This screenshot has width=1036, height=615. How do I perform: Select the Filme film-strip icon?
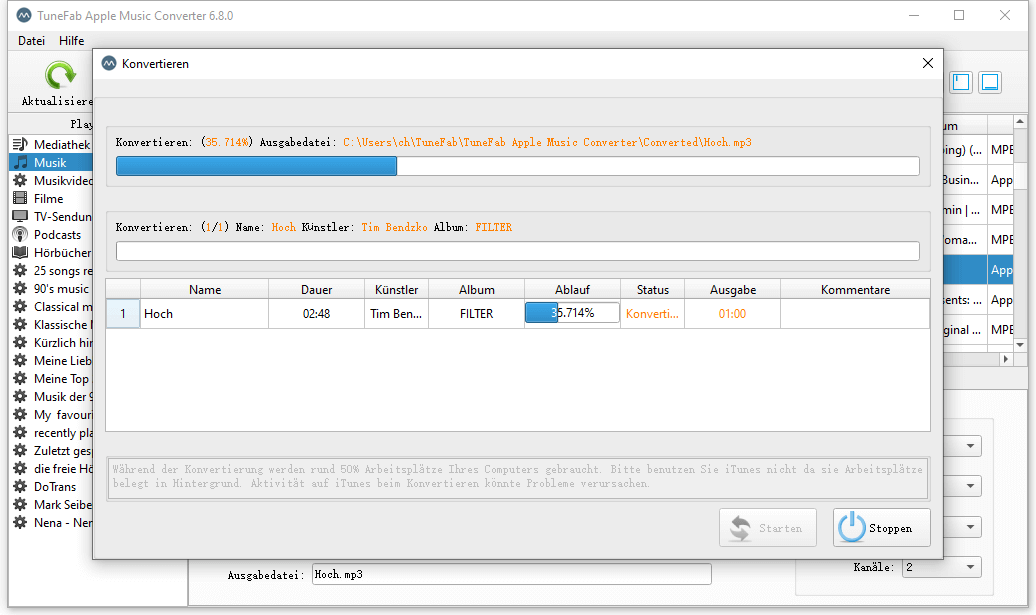point(20,198)
